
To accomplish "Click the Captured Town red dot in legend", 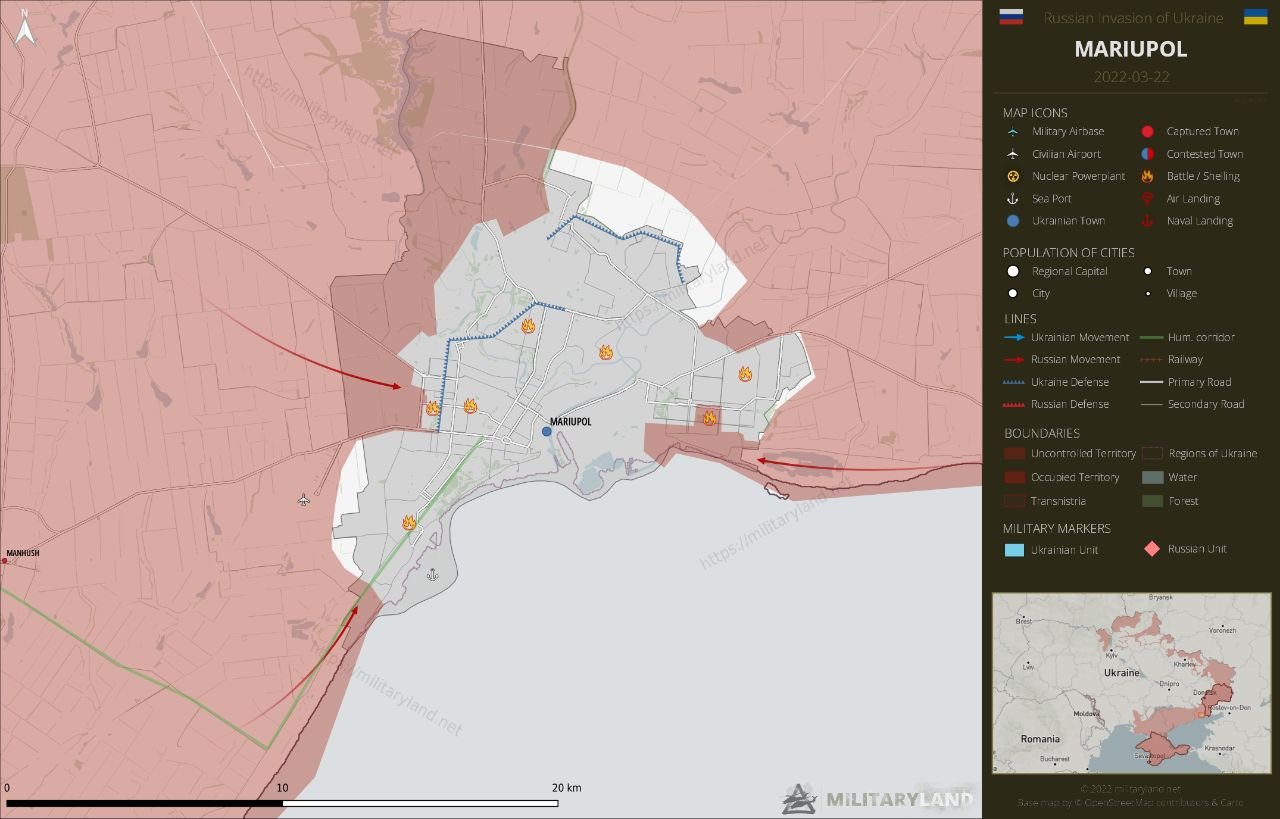I will 1146,132.
